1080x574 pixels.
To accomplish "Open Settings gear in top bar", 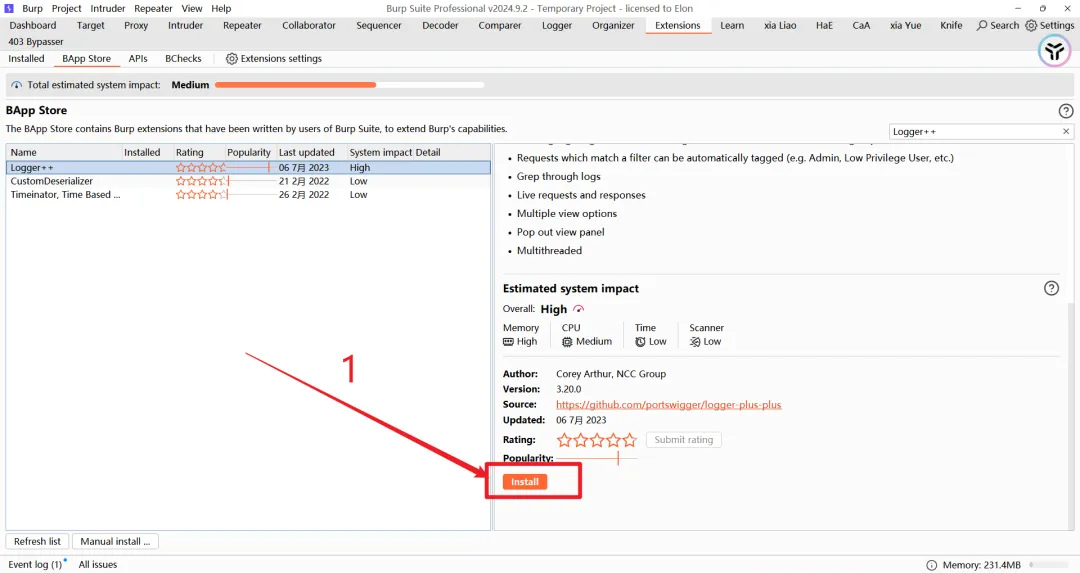I will (x=1031, y=25).
